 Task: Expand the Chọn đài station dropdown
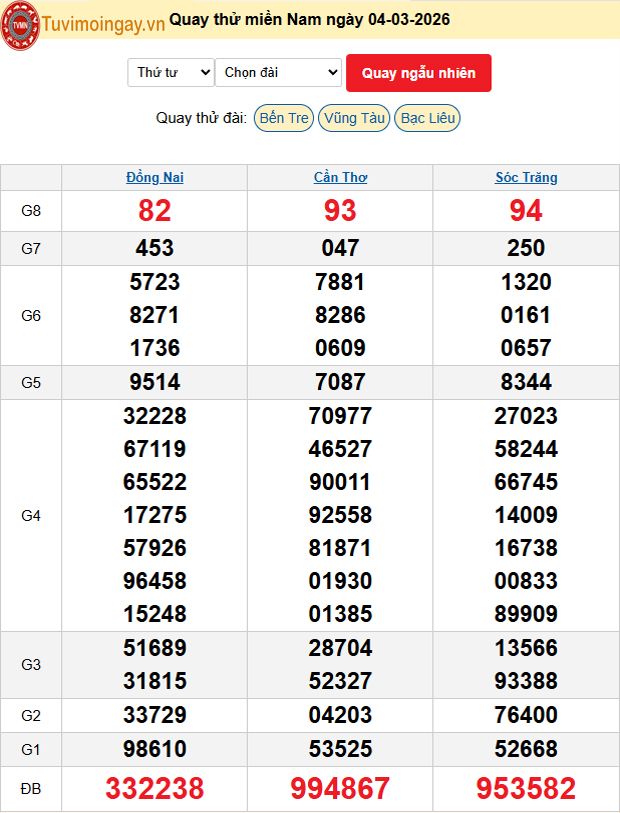(279, 73)
